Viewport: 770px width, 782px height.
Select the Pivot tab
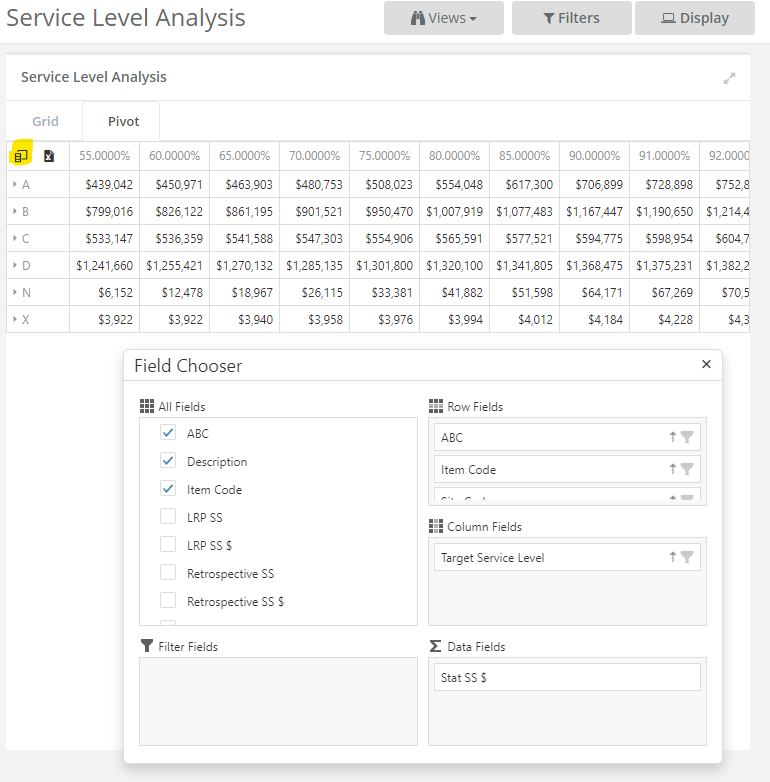click(x=123, y=121)
